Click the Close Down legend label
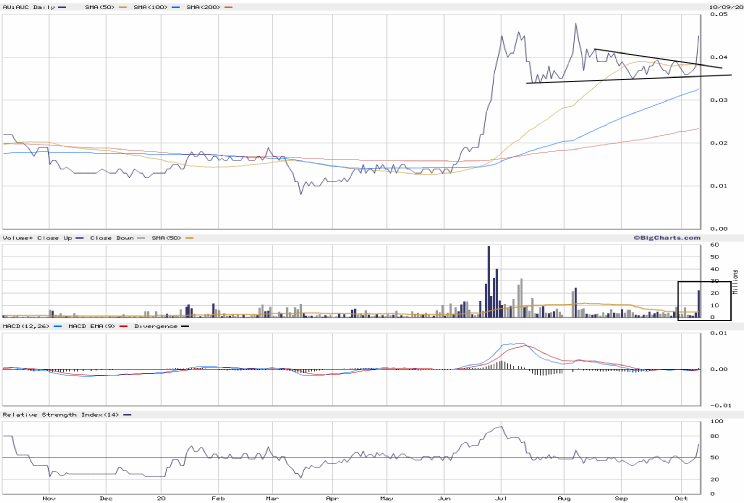 point(112,237)
